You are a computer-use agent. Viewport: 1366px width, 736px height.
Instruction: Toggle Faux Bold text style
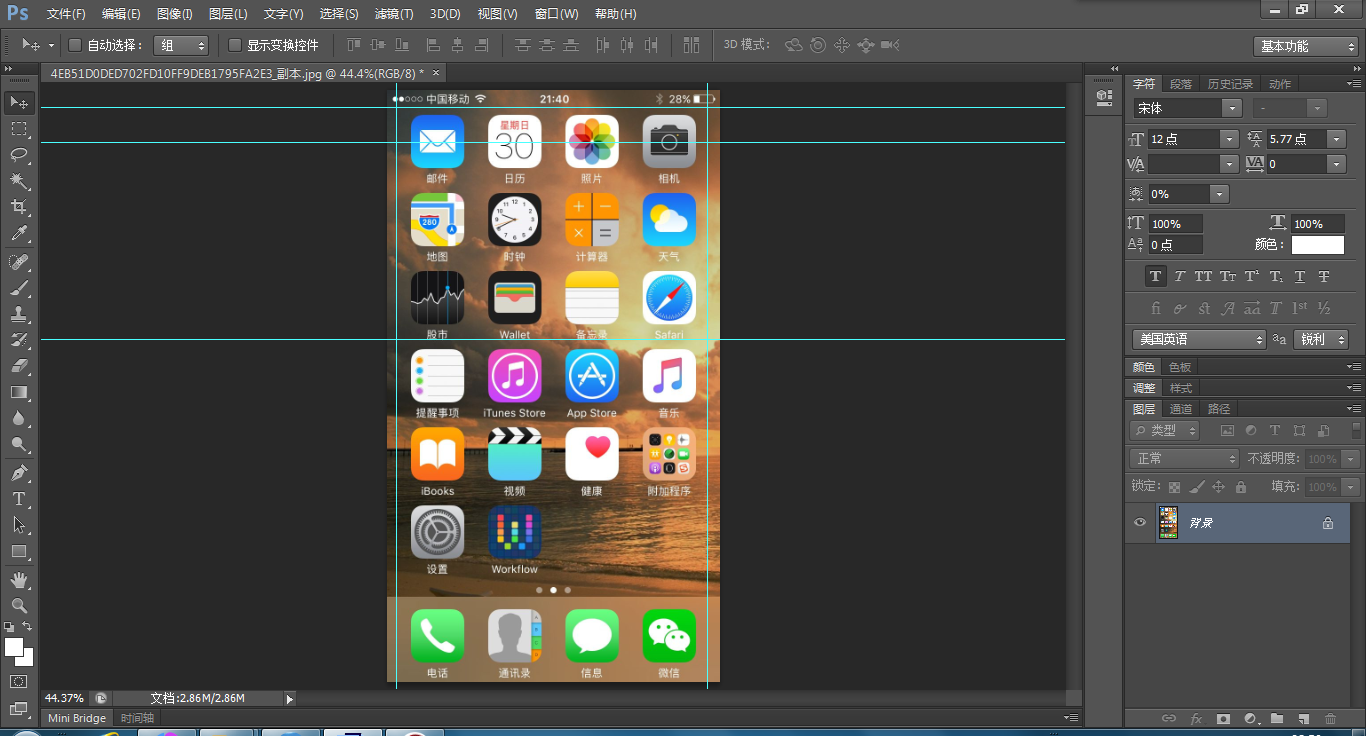(1156, 276)
